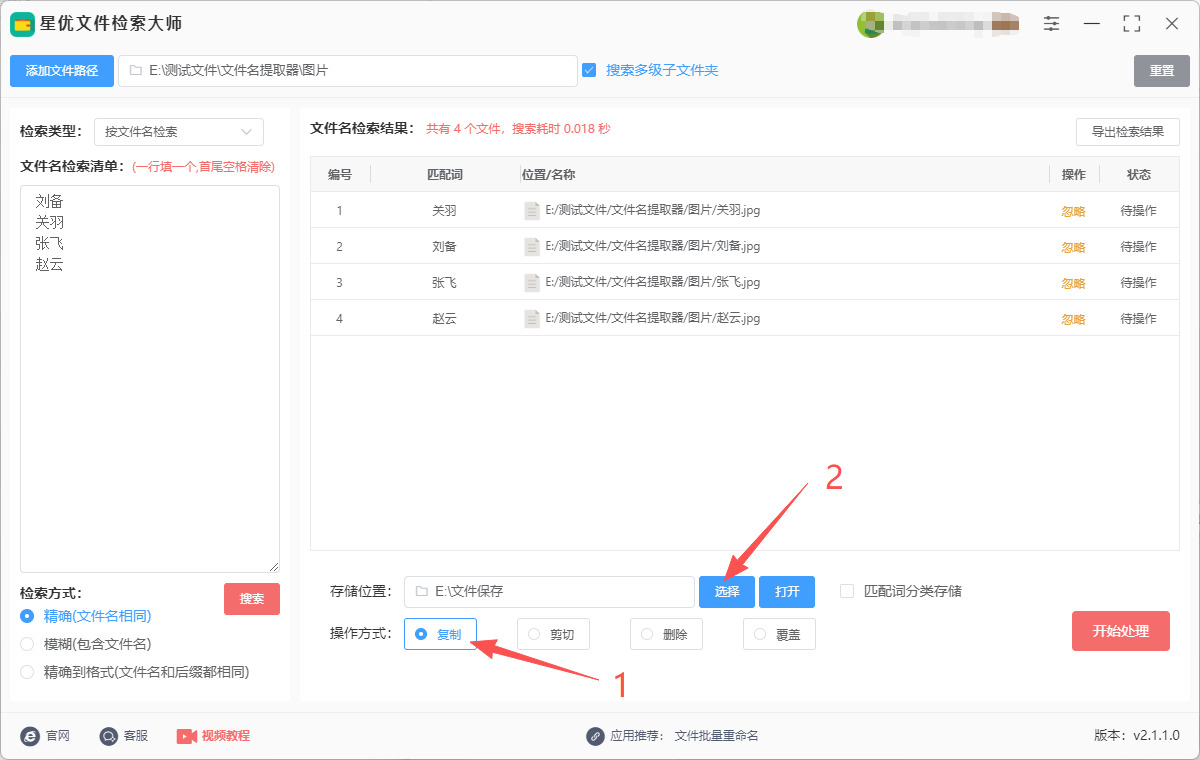Toggle fullscreen window icon

(1132, 23)
